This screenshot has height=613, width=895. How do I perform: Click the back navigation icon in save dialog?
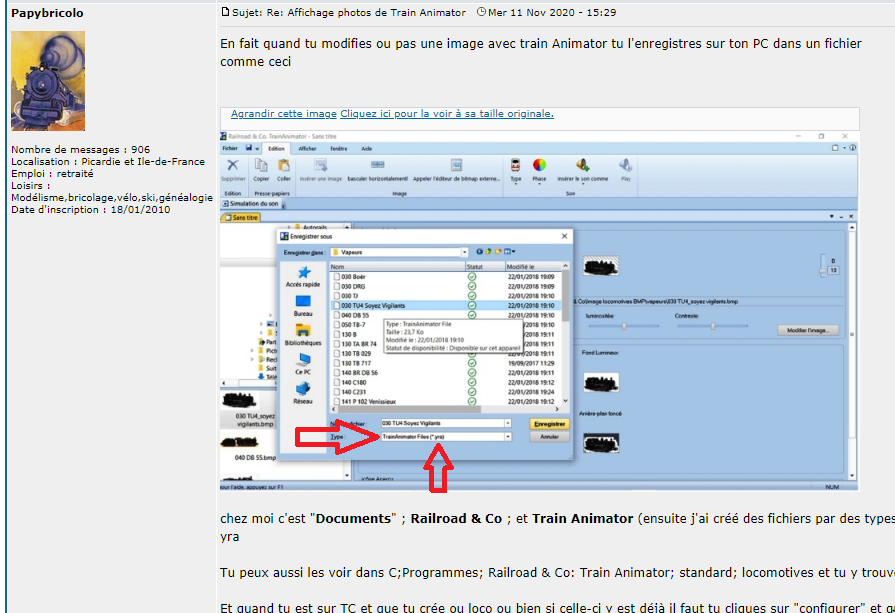[479, 251]
